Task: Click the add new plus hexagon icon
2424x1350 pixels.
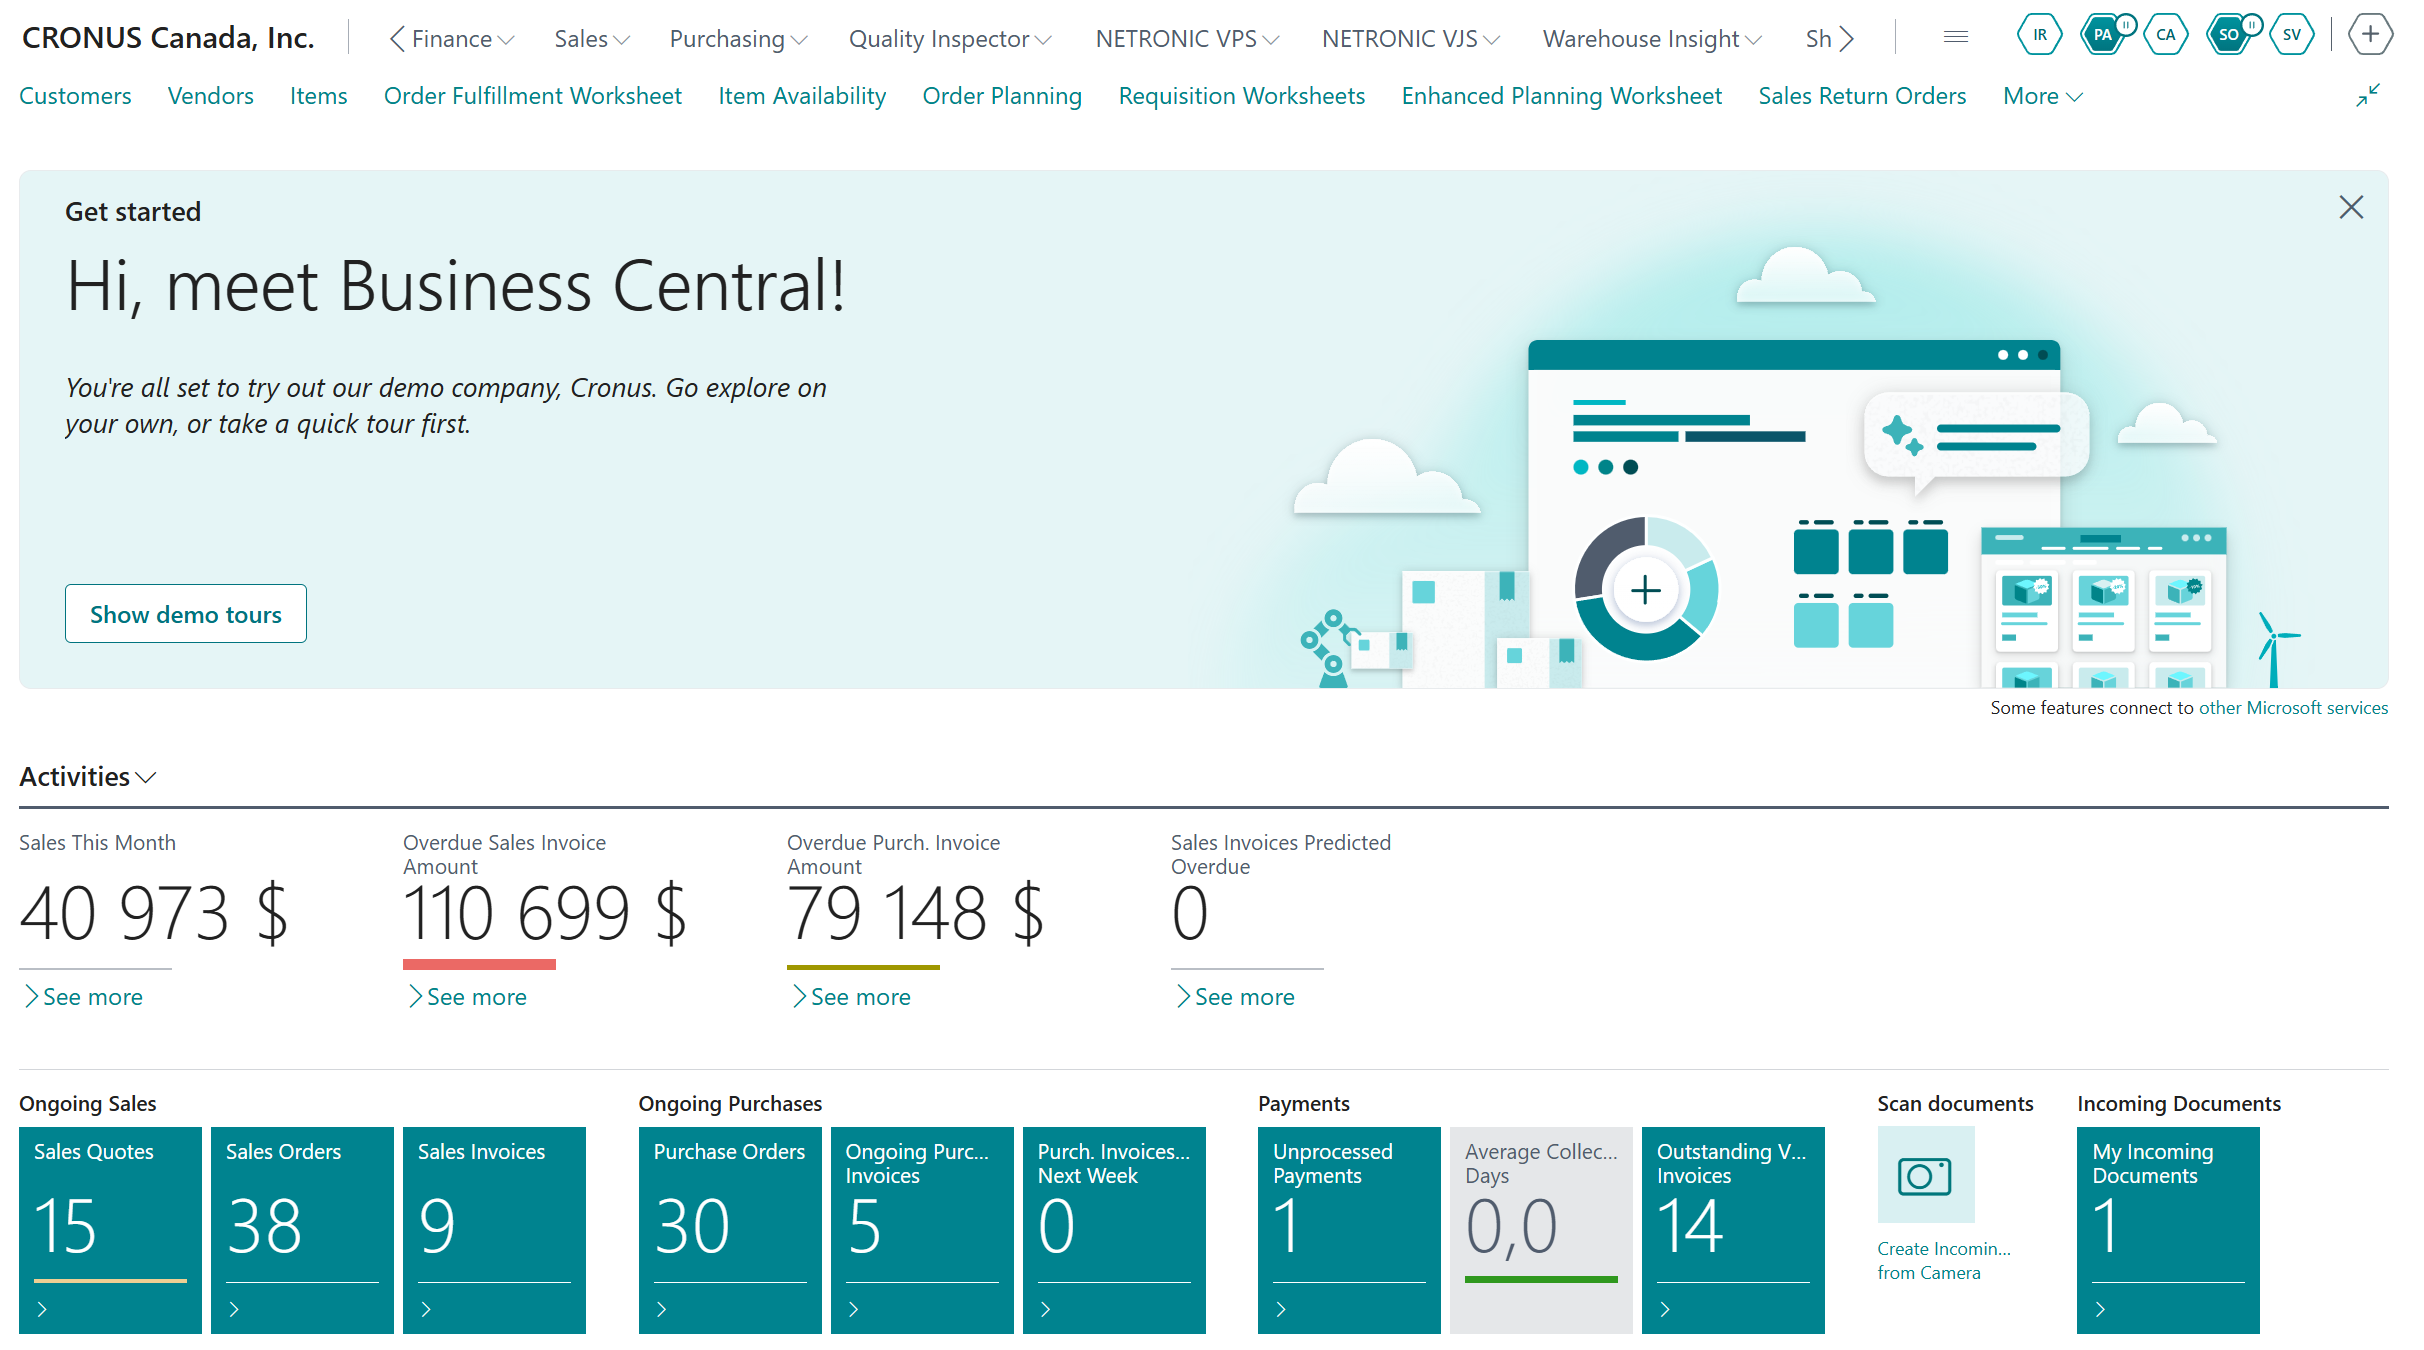Action: [x=2370, y=36]
